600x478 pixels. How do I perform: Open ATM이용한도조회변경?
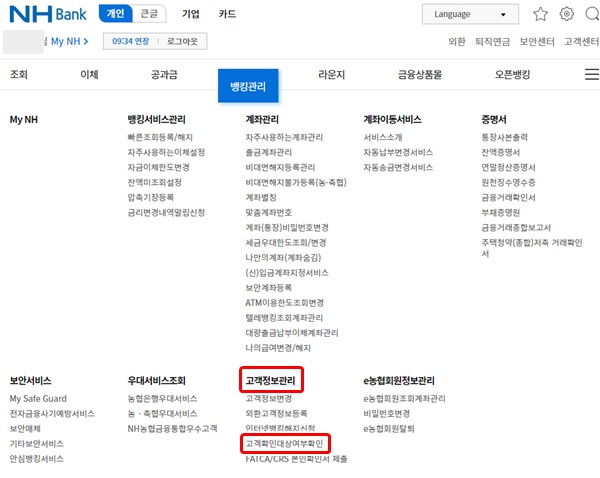pos(285,303)
